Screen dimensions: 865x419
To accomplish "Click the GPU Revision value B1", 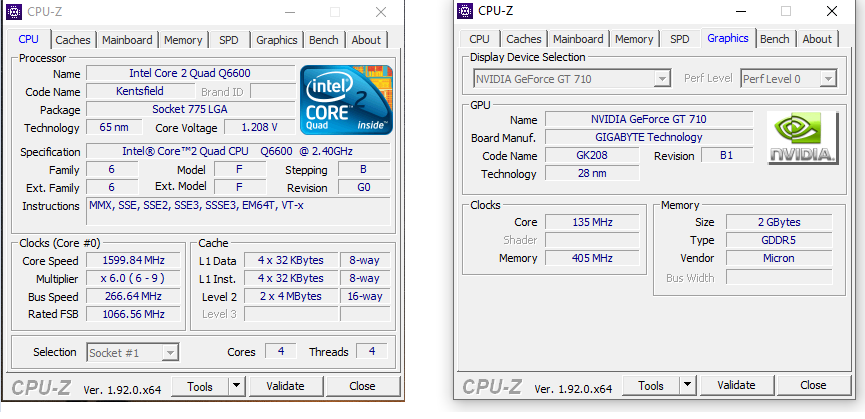I will click(x=727, y=155).
